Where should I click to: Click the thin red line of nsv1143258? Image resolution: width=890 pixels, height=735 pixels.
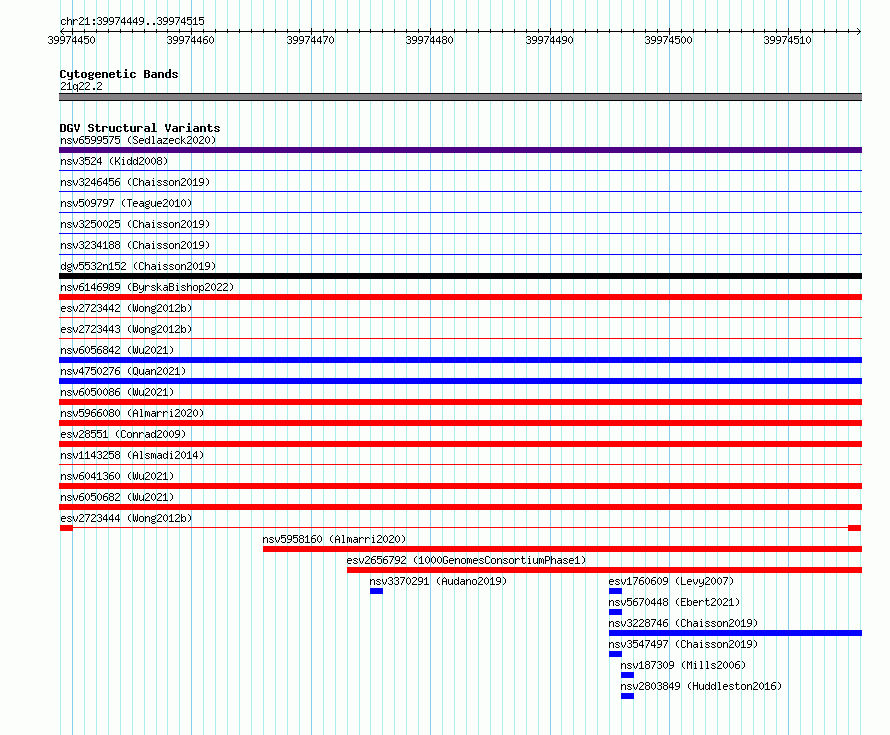point(460,464)
